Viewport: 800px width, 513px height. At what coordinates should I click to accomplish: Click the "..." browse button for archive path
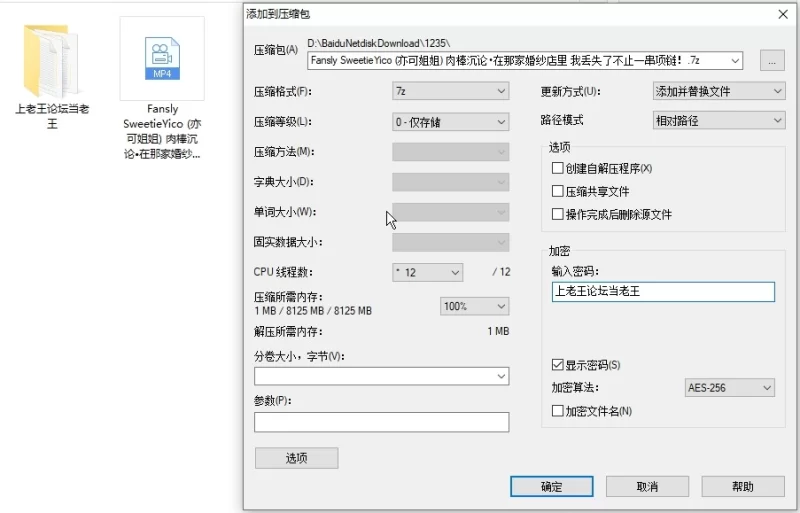pos(771,61)
